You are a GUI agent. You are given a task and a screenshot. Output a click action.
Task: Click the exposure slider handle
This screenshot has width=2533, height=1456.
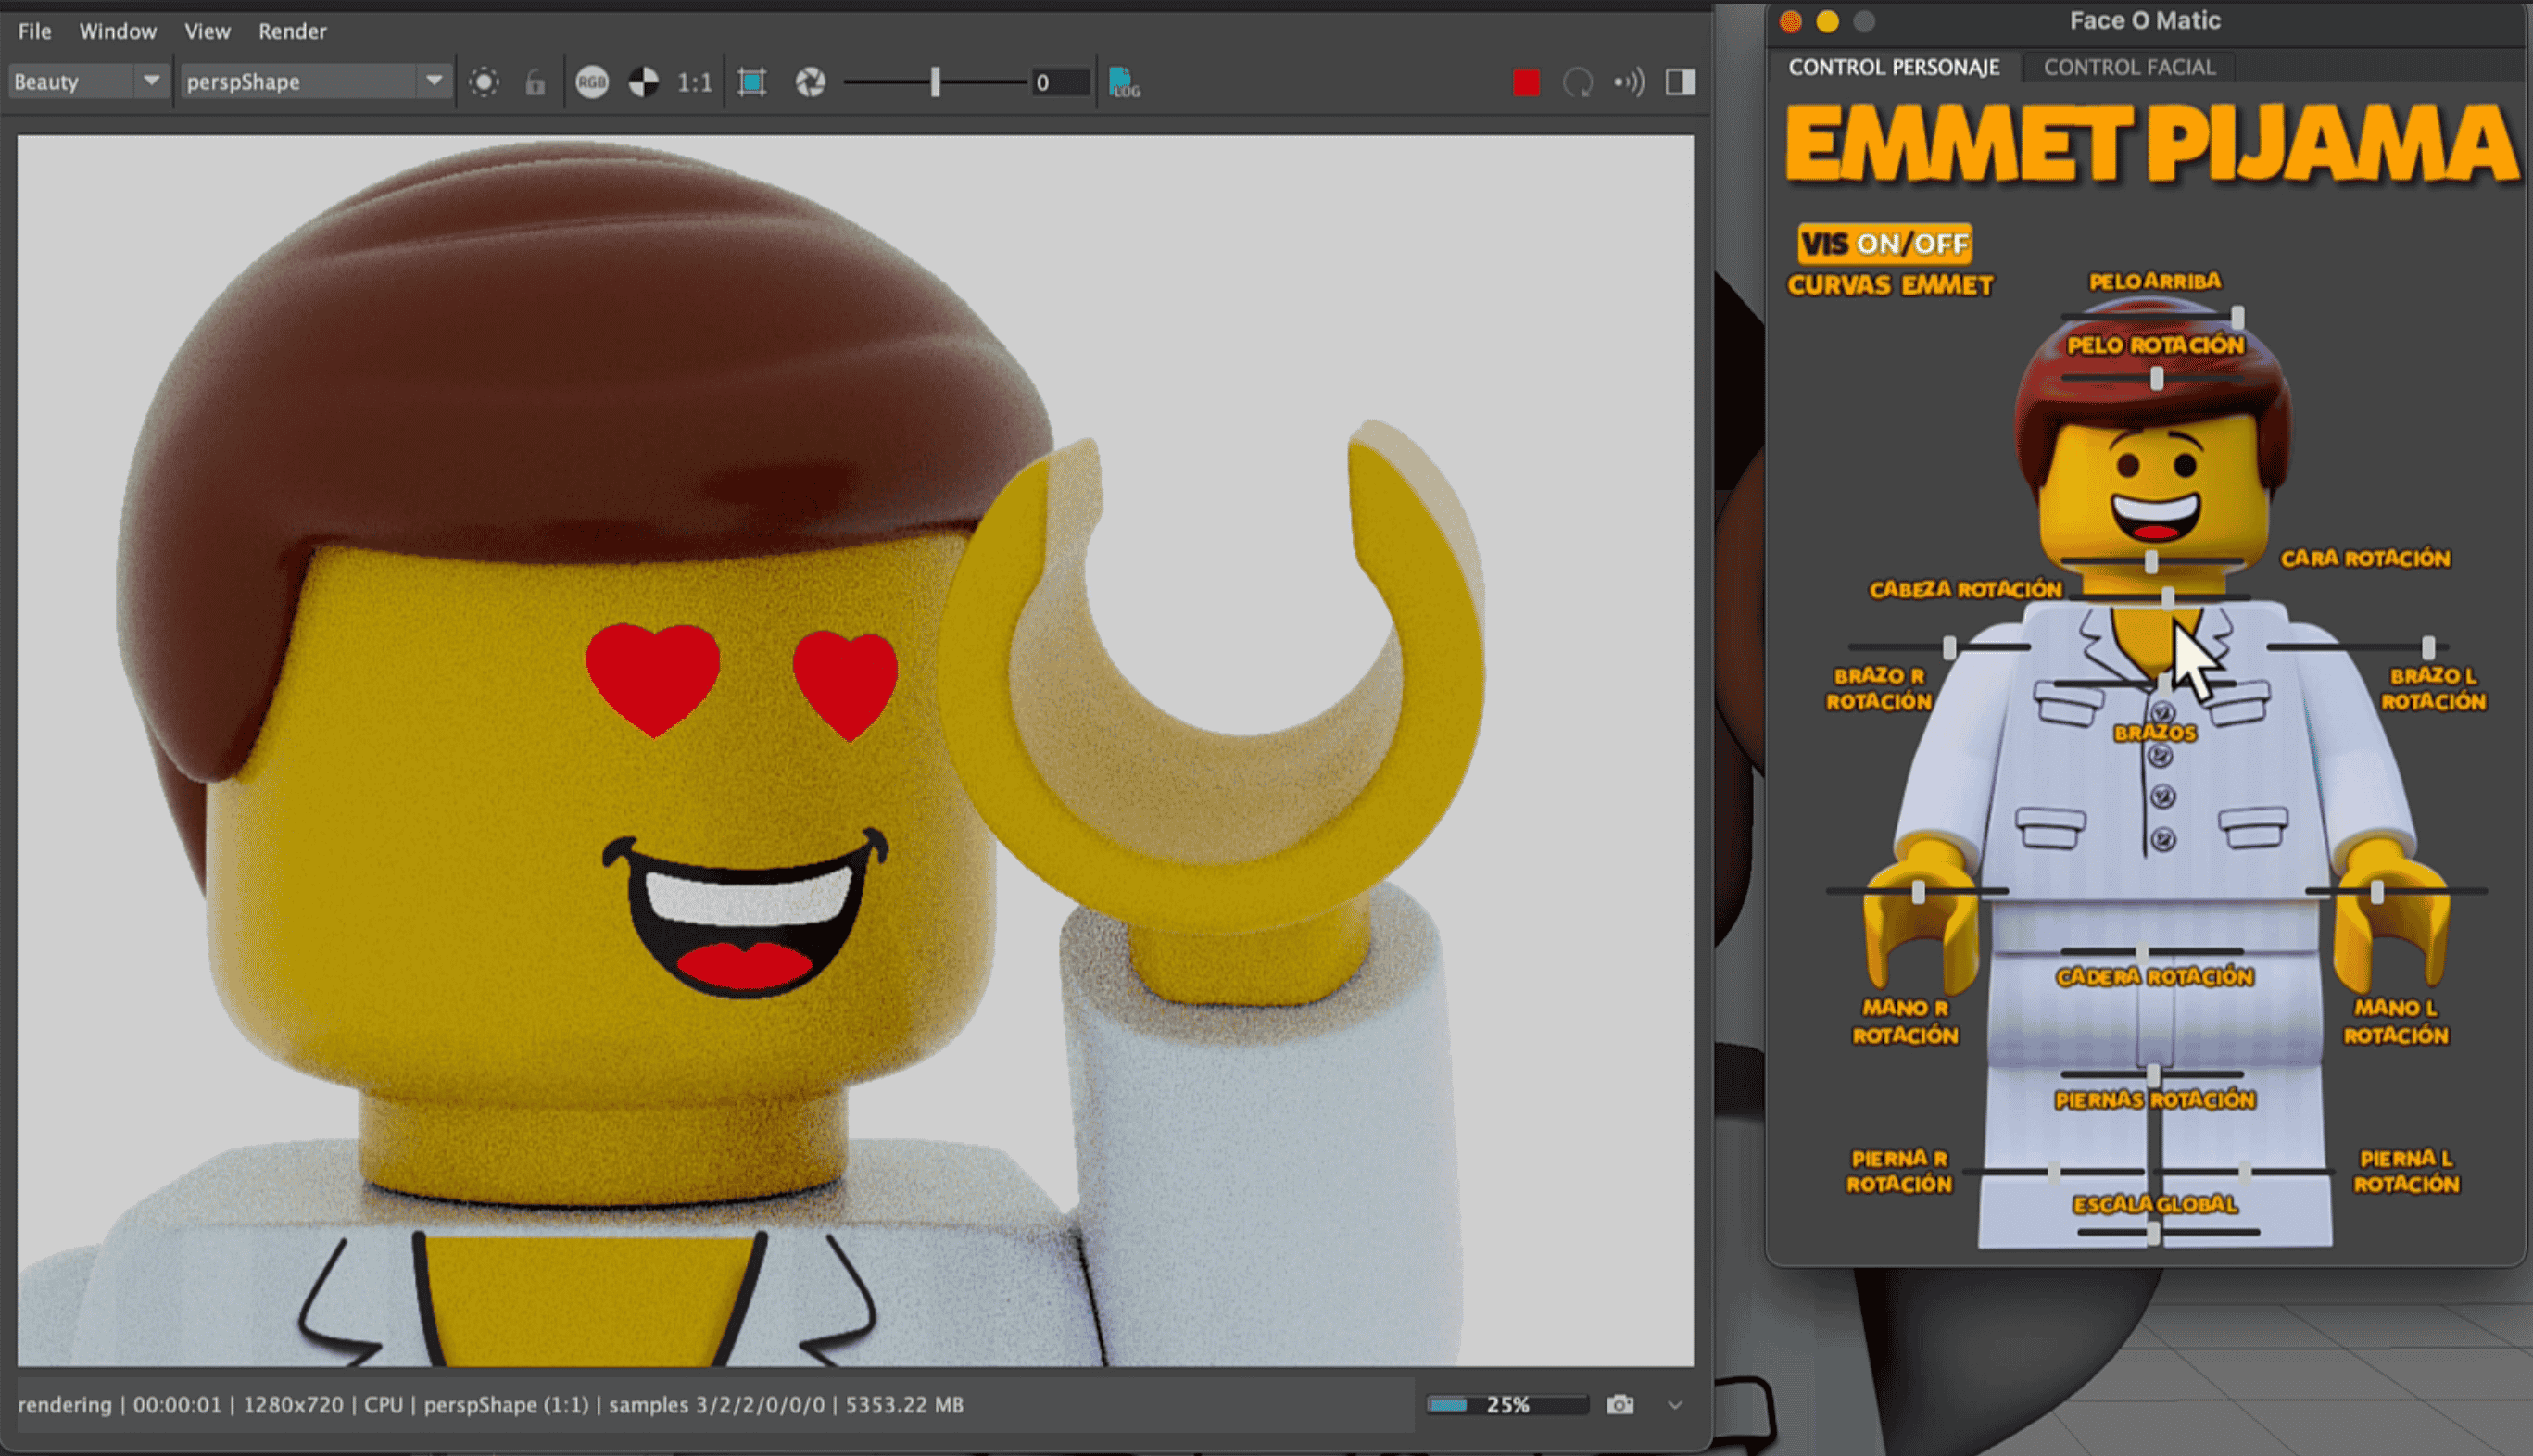click(935, 82)
